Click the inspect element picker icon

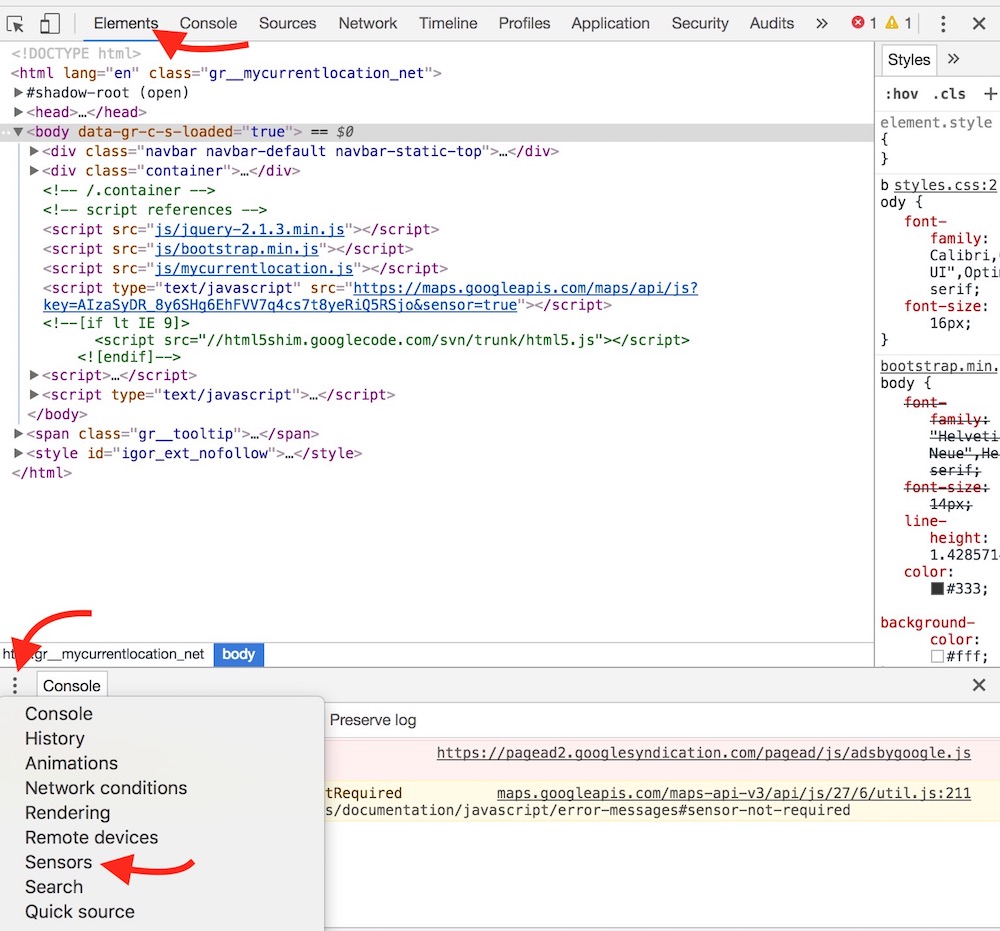coord(17,23)
